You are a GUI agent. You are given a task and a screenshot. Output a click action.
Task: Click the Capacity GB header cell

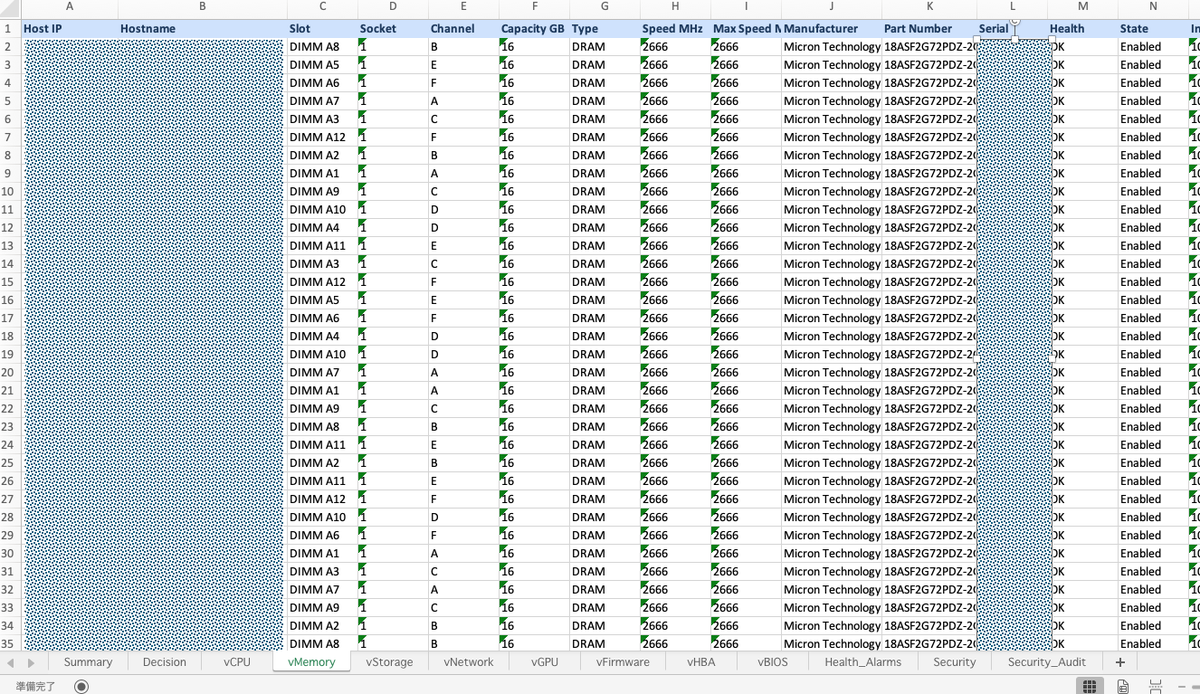pyautogui.click(x=534, y=28)
